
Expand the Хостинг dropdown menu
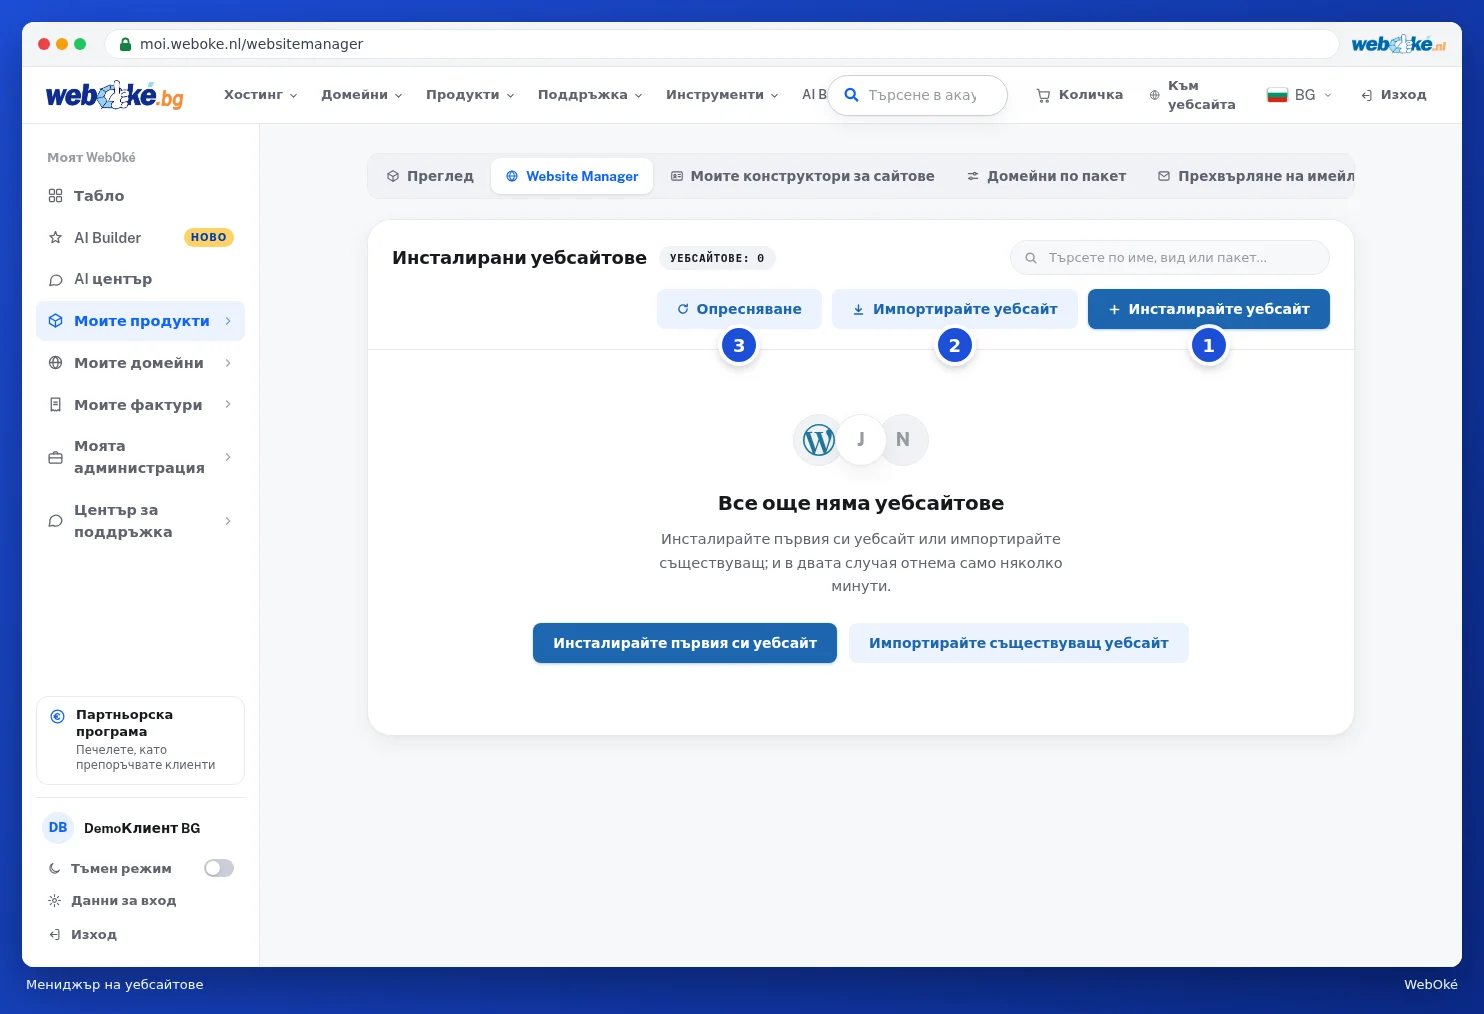click(260, 95)
